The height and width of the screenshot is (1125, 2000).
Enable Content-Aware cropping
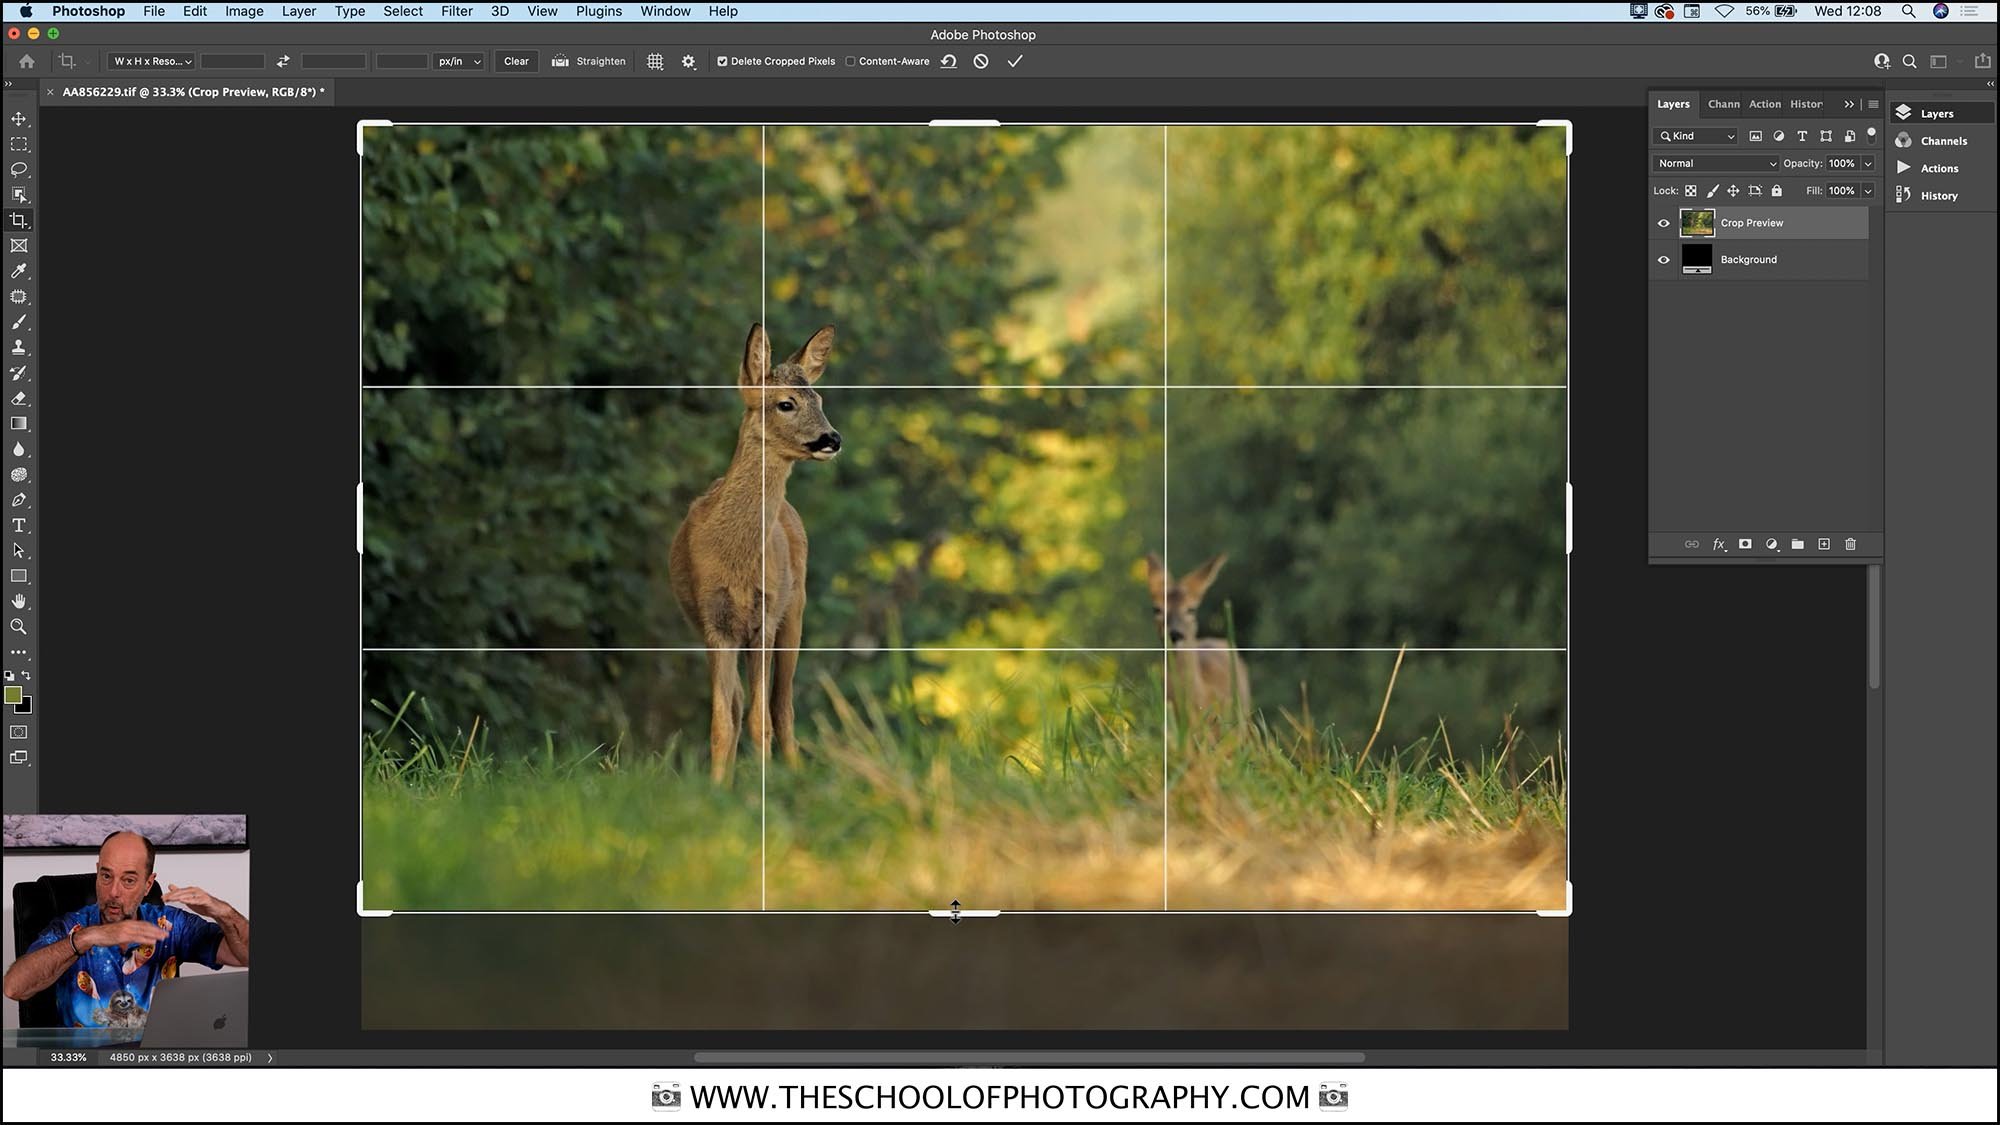point(849,61)
